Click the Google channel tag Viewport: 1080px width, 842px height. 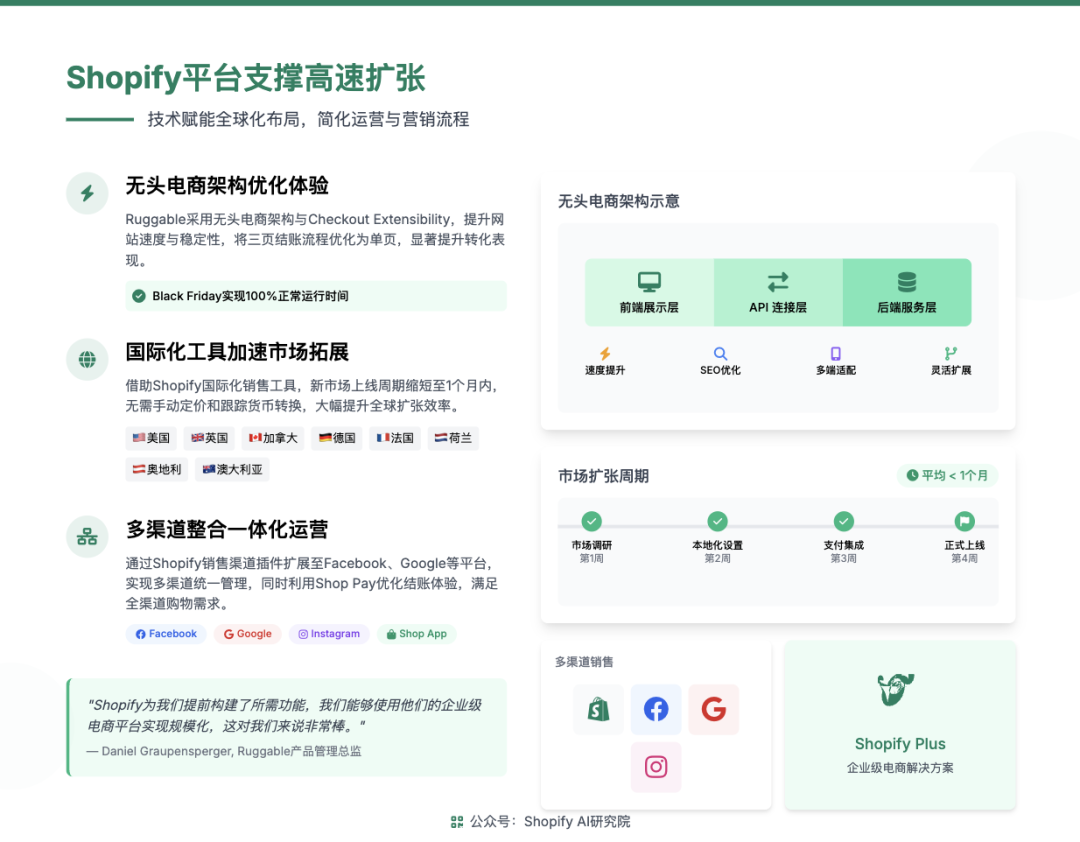pyautogui.click(x=247, y=634)
